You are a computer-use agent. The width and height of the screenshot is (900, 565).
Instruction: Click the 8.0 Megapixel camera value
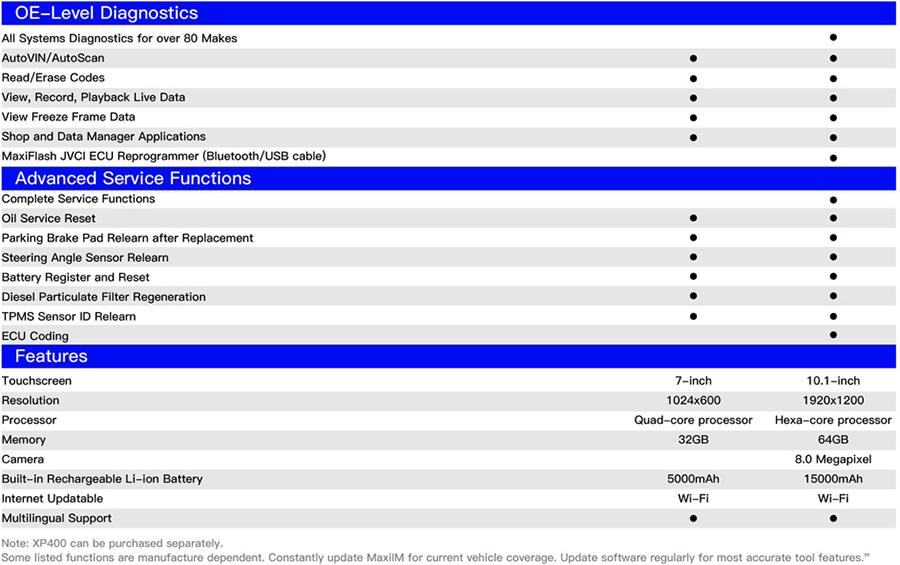[x=833, y=459]
